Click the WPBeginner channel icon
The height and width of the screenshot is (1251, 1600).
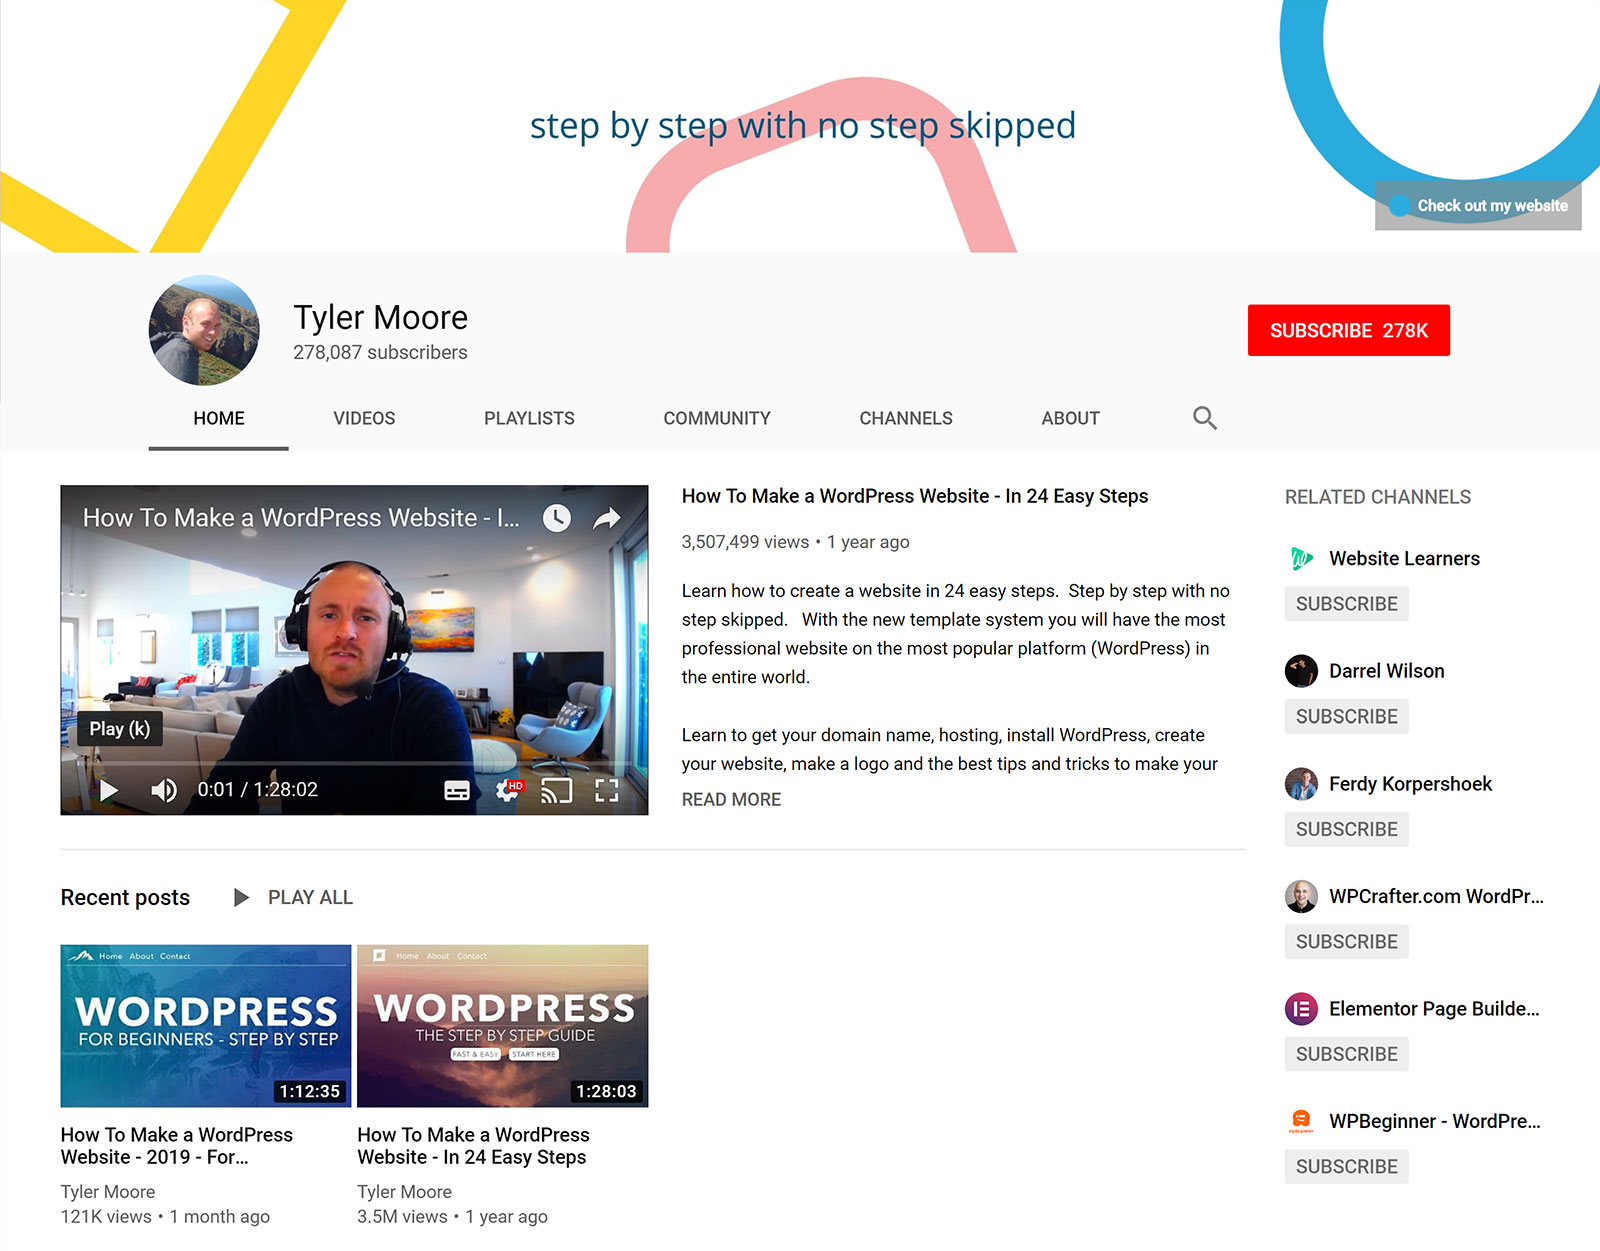click(x=1301, y=1121)
